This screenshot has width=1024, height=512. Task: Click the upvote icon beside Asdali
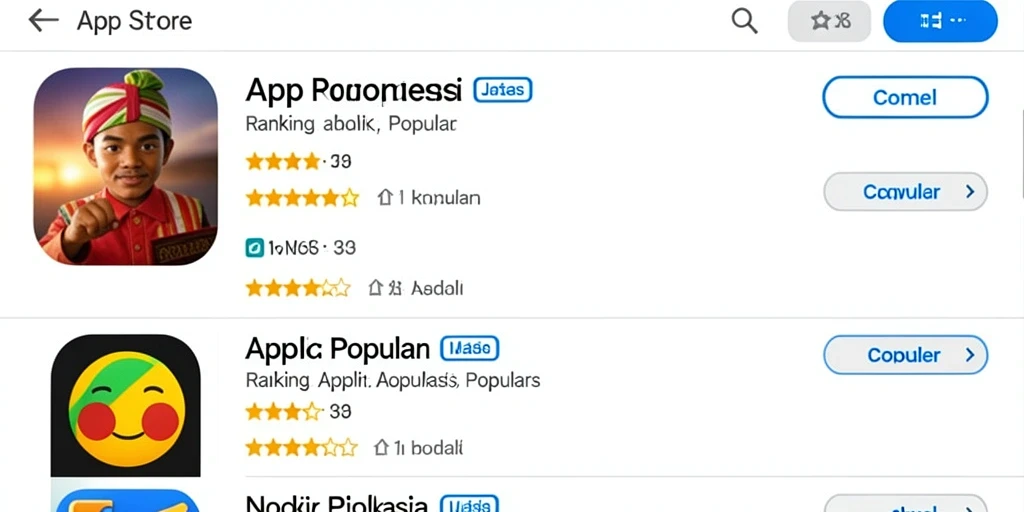[x=376, y=287]
